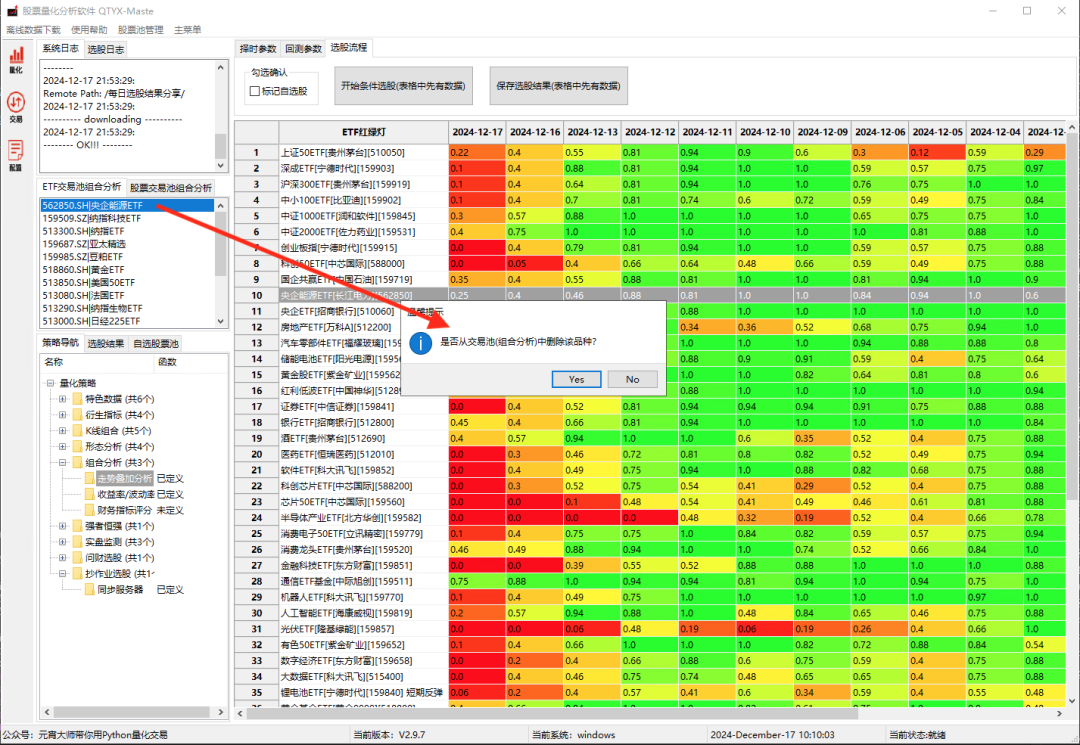Select 走势叠加分析 in the strategy tree
1080x745 pixels.
[x=125, y=479]
